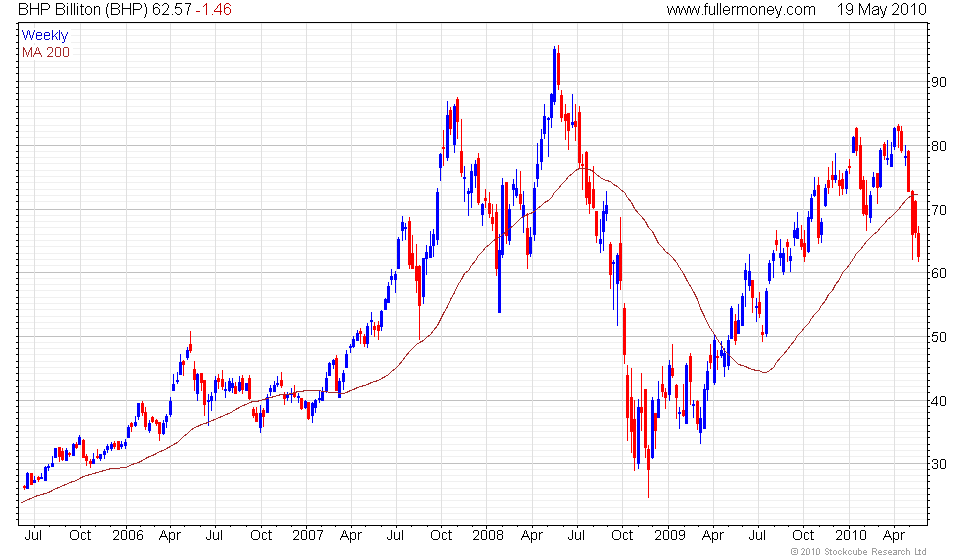This screenshot has height=560, width=980.
Task: Click the 70 price axis label
Action: point(939,210)
